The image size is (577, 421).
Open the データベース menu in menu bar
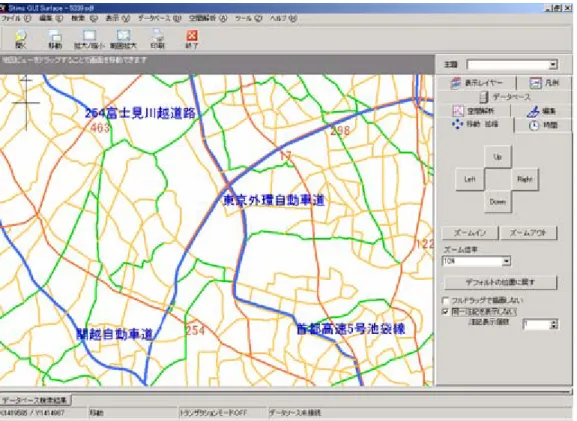159,18
